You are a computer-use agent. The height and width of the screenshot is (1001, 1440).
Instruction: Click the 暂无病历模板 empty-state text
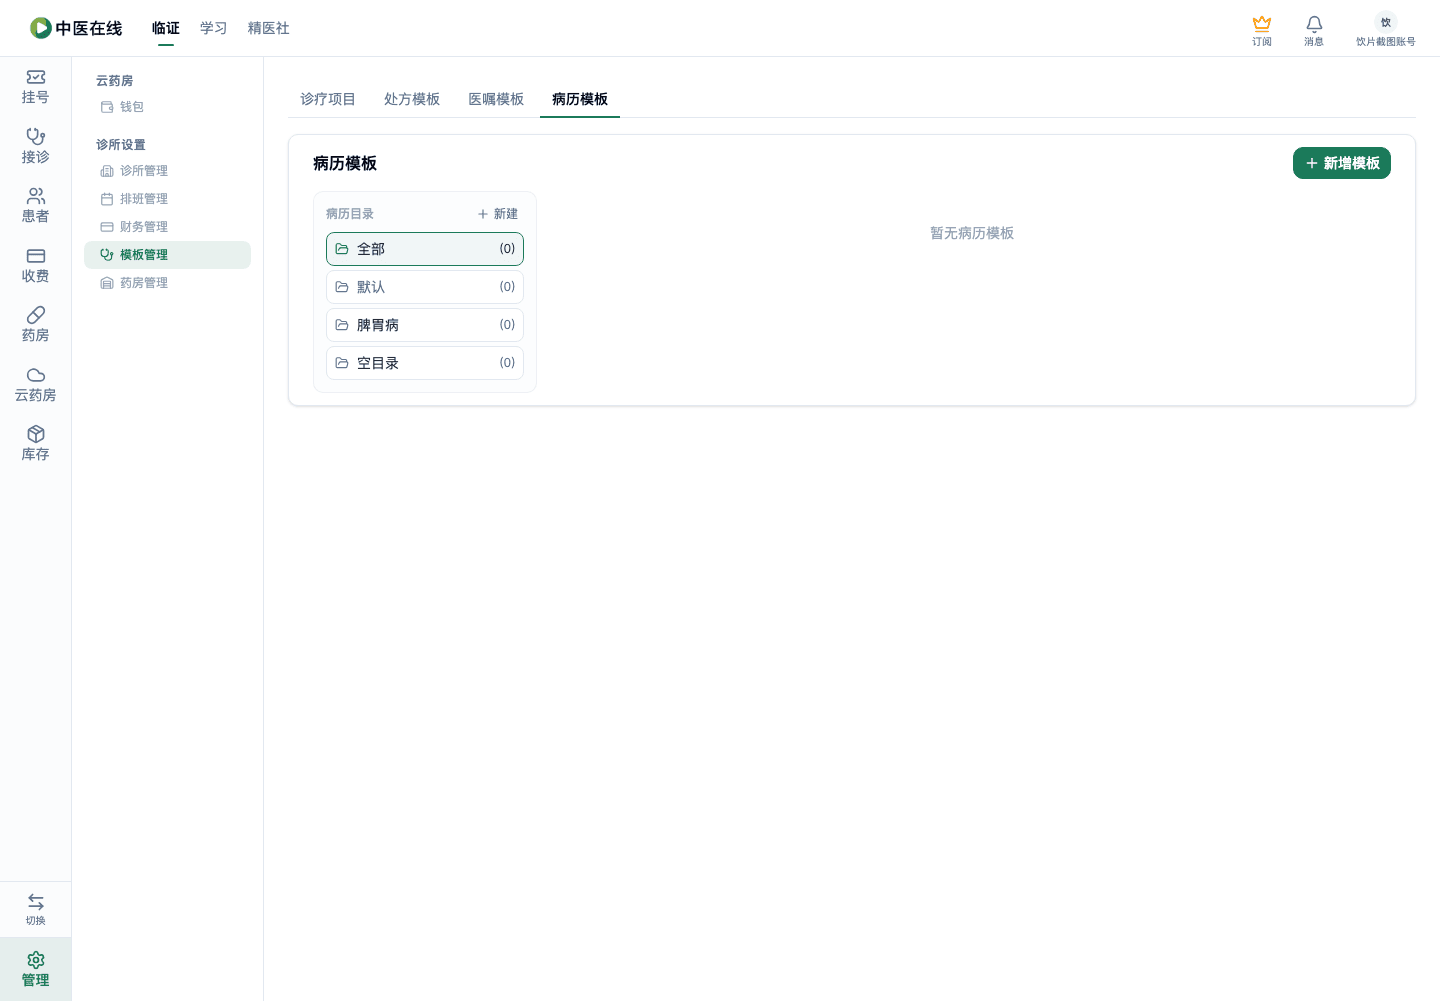coord(972,233)
